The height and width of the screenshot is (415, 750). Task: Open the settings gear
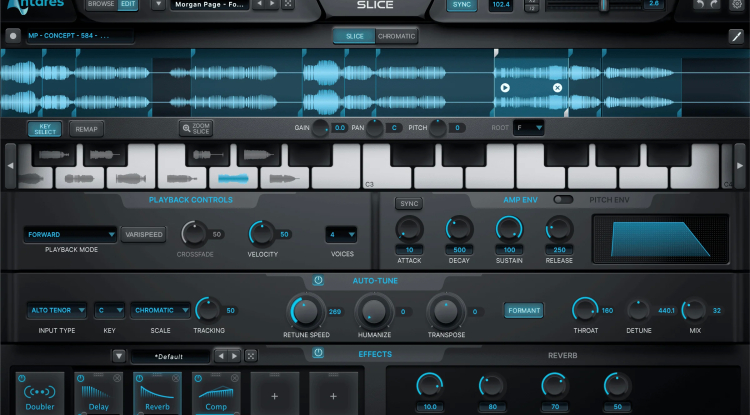coord(737,4)
